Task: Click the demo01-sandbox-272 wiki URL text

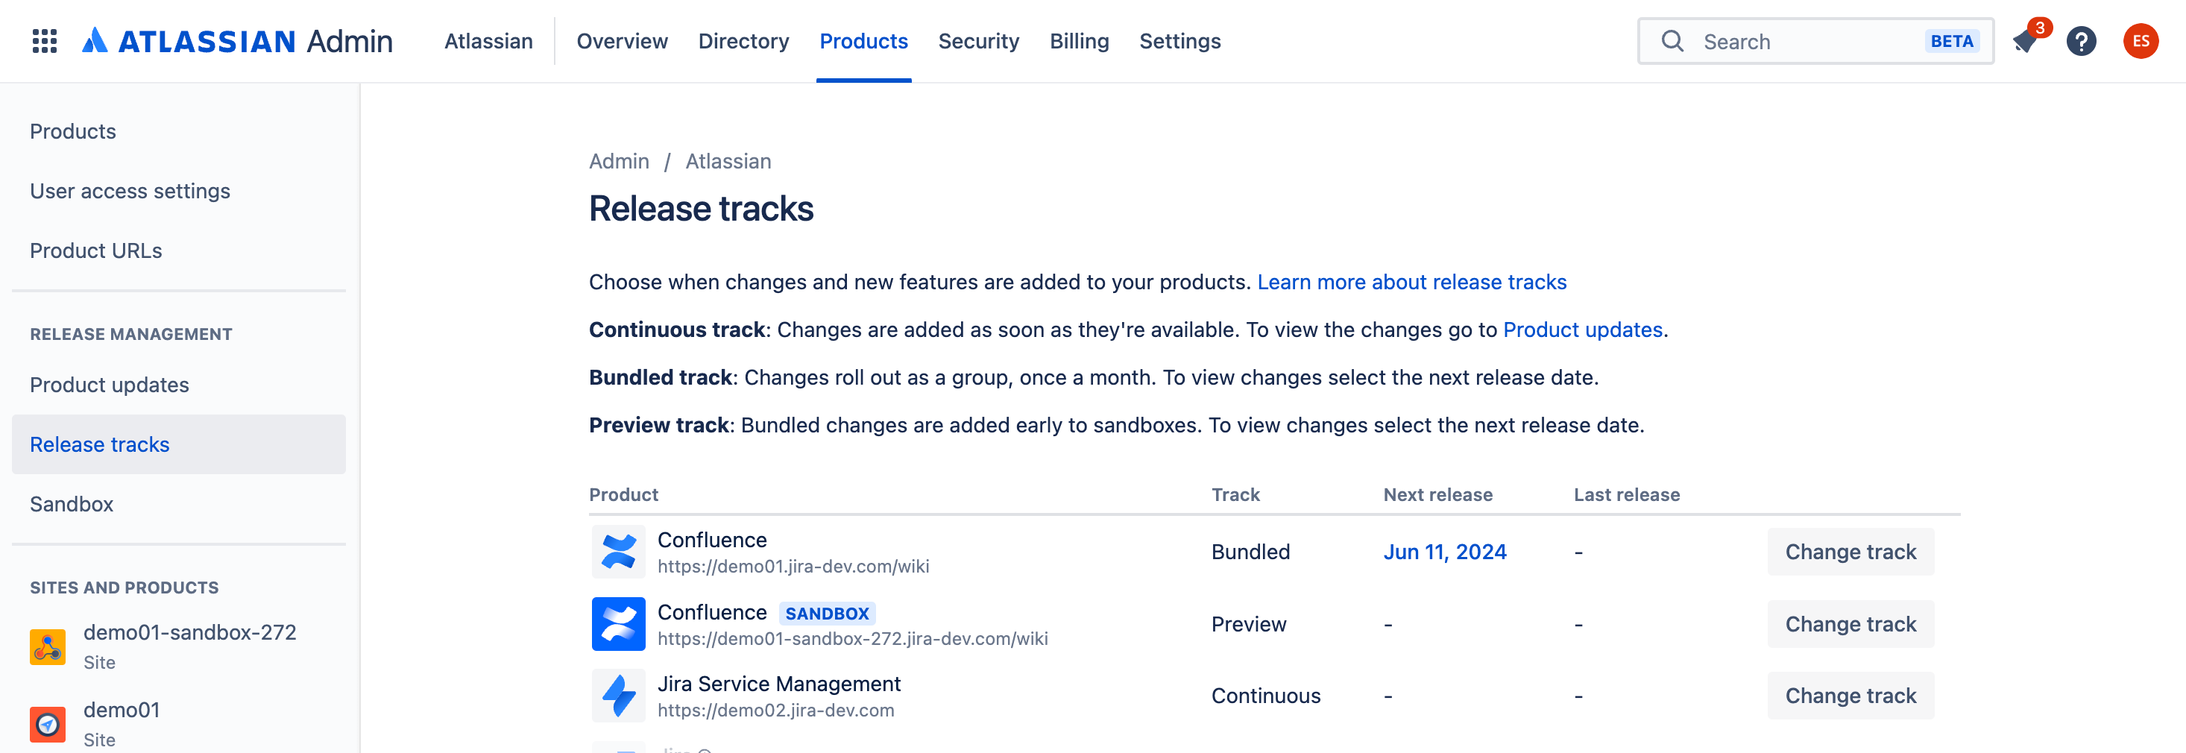Action: point(853,639)
